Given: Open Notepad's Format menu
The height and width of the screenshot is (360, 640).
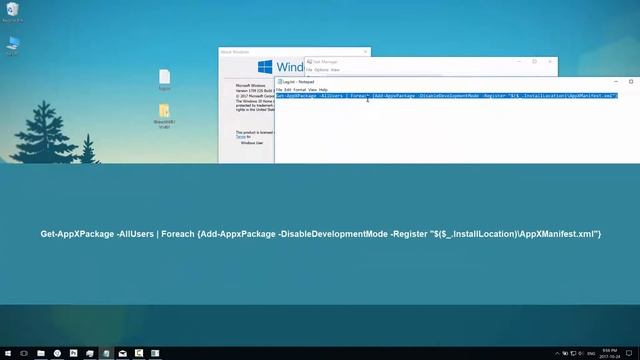Looking at the screenshot, I should click(300, 90).
